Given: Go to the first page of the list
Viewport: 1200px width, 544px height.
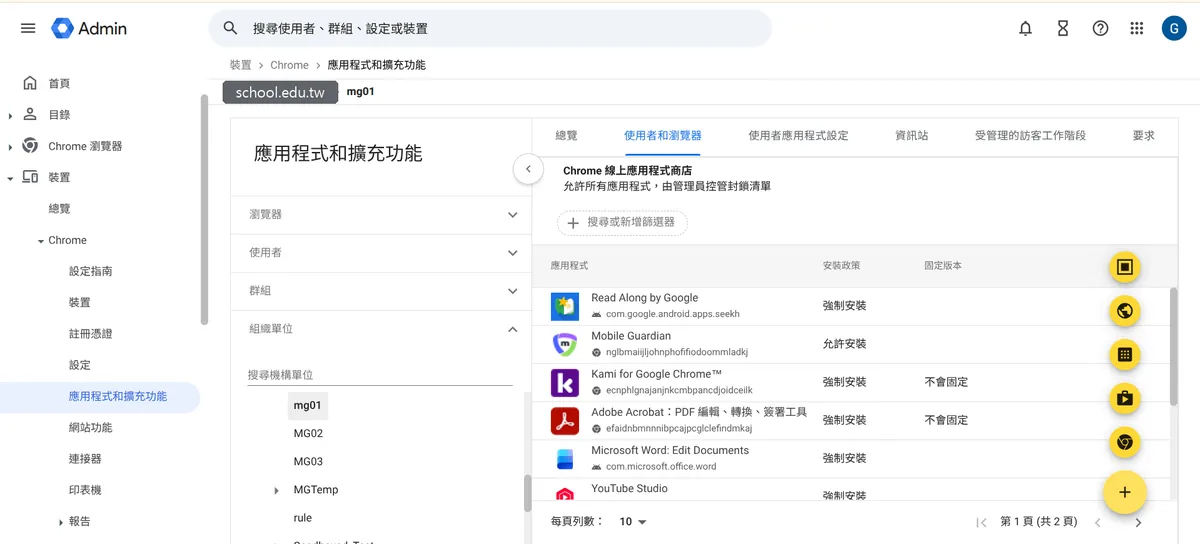Looking at the screenshot, I should [981, 522].
